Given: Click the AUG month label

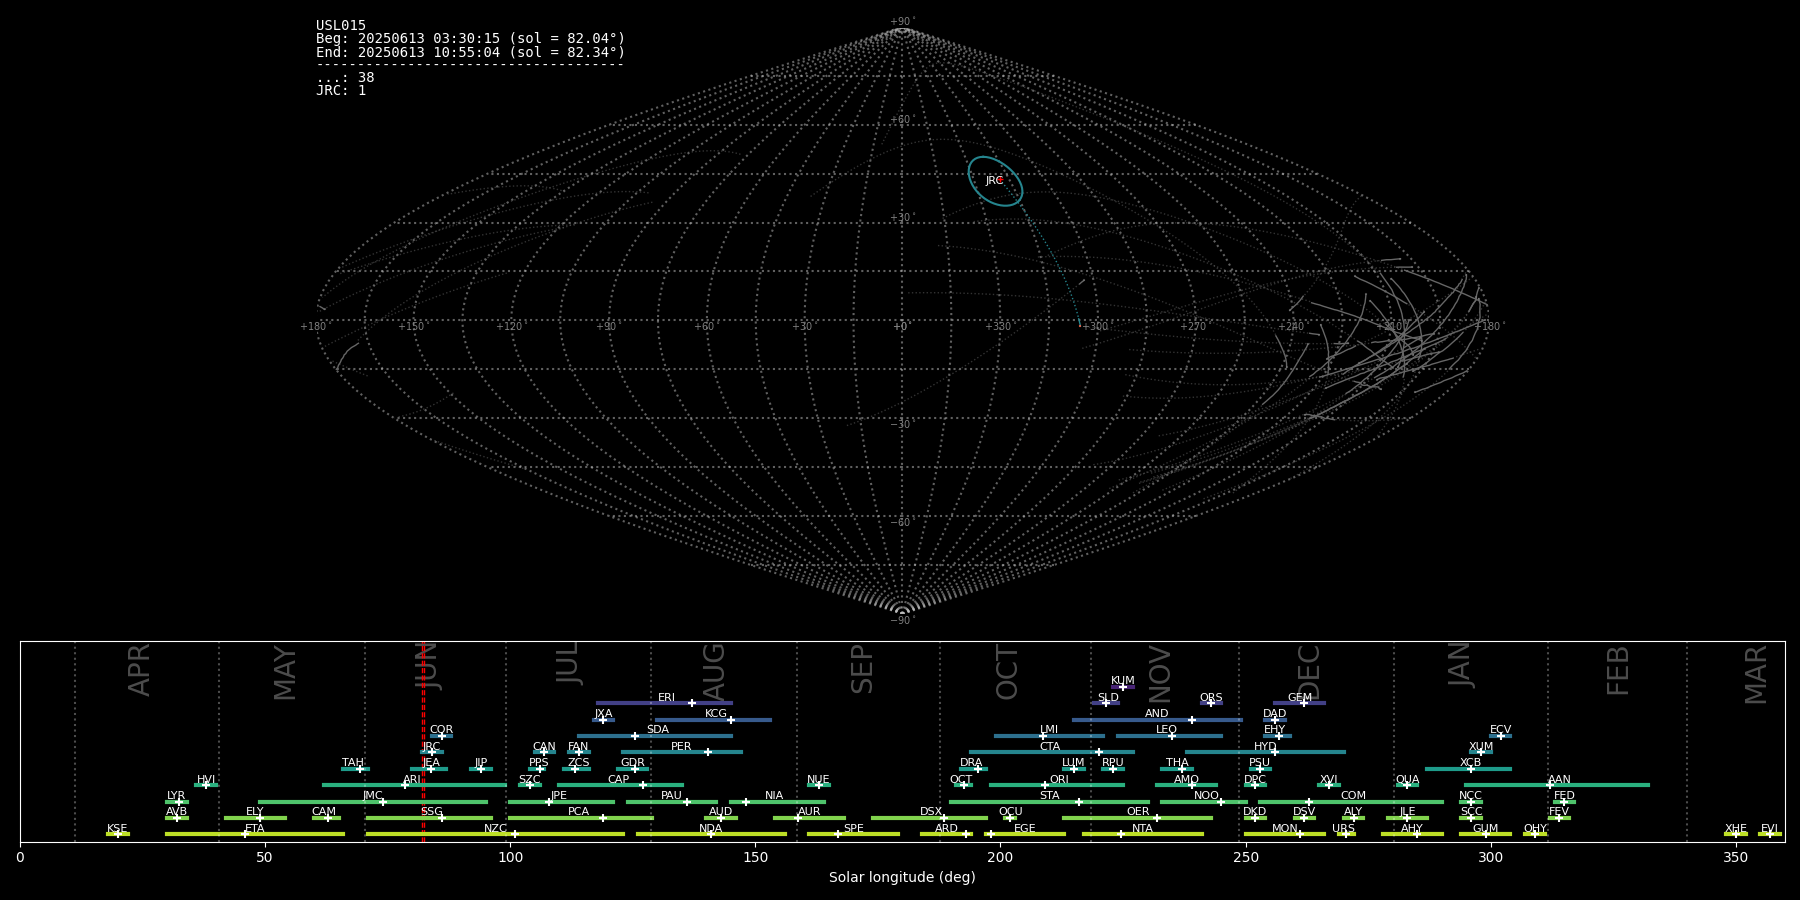Looking at the screenshot, I should (714, 672).
